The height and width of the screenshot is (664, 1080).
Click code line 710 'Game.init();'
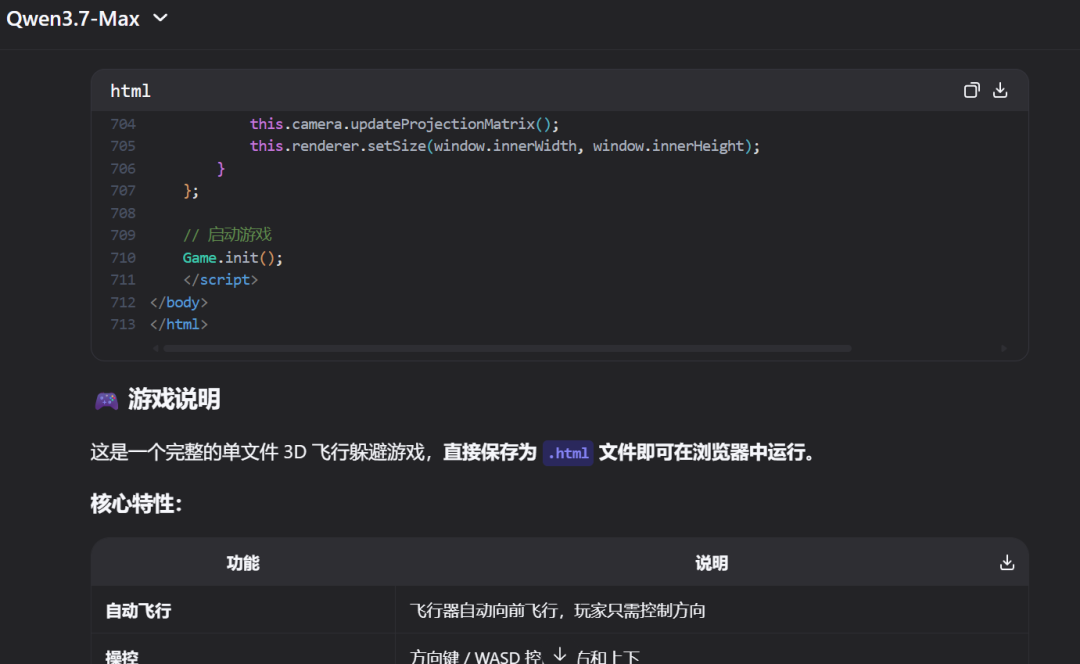point(233,258)
